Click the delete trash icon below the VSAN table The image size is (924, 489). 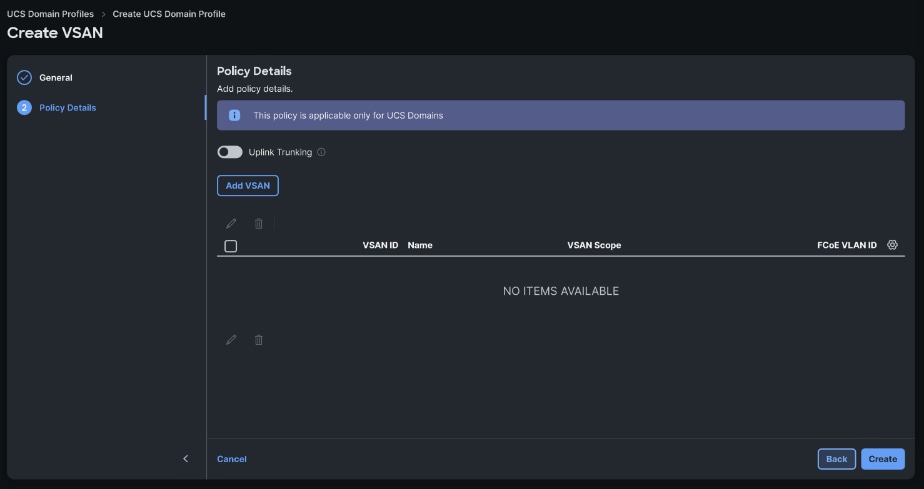coord(259,340)
